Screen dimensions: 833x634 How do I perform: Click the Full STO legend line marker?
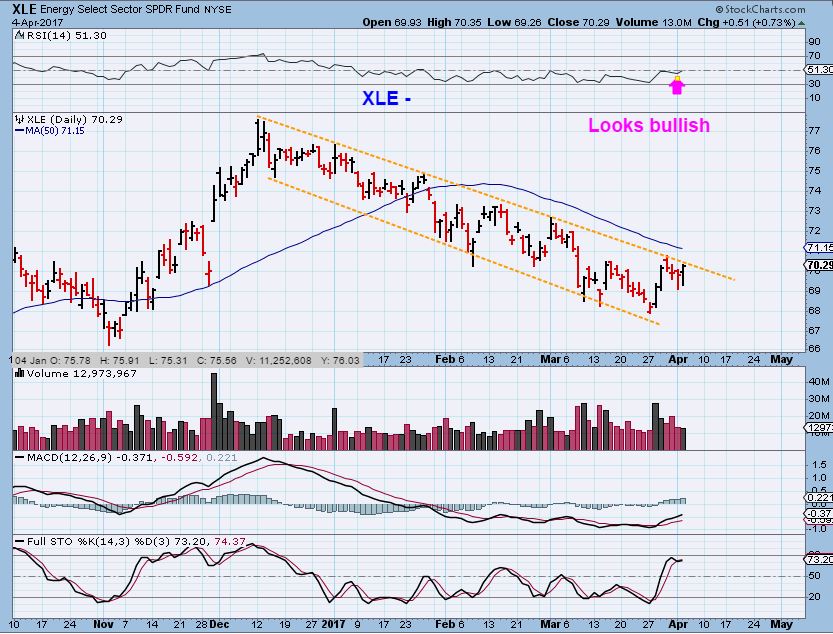pyautogui.click(x=20, y=542)
